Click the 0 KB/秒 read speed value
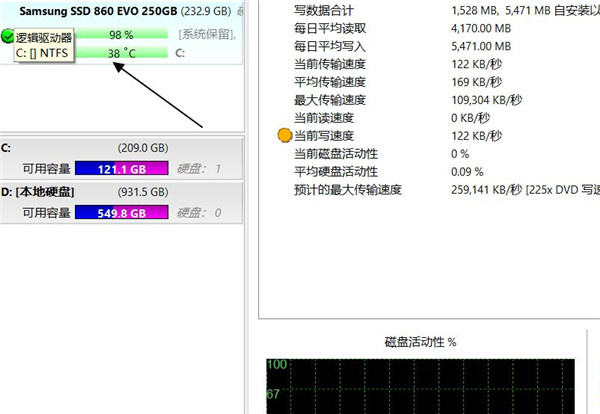Viewport: 600px width, 414px height. tap(470, 118)
